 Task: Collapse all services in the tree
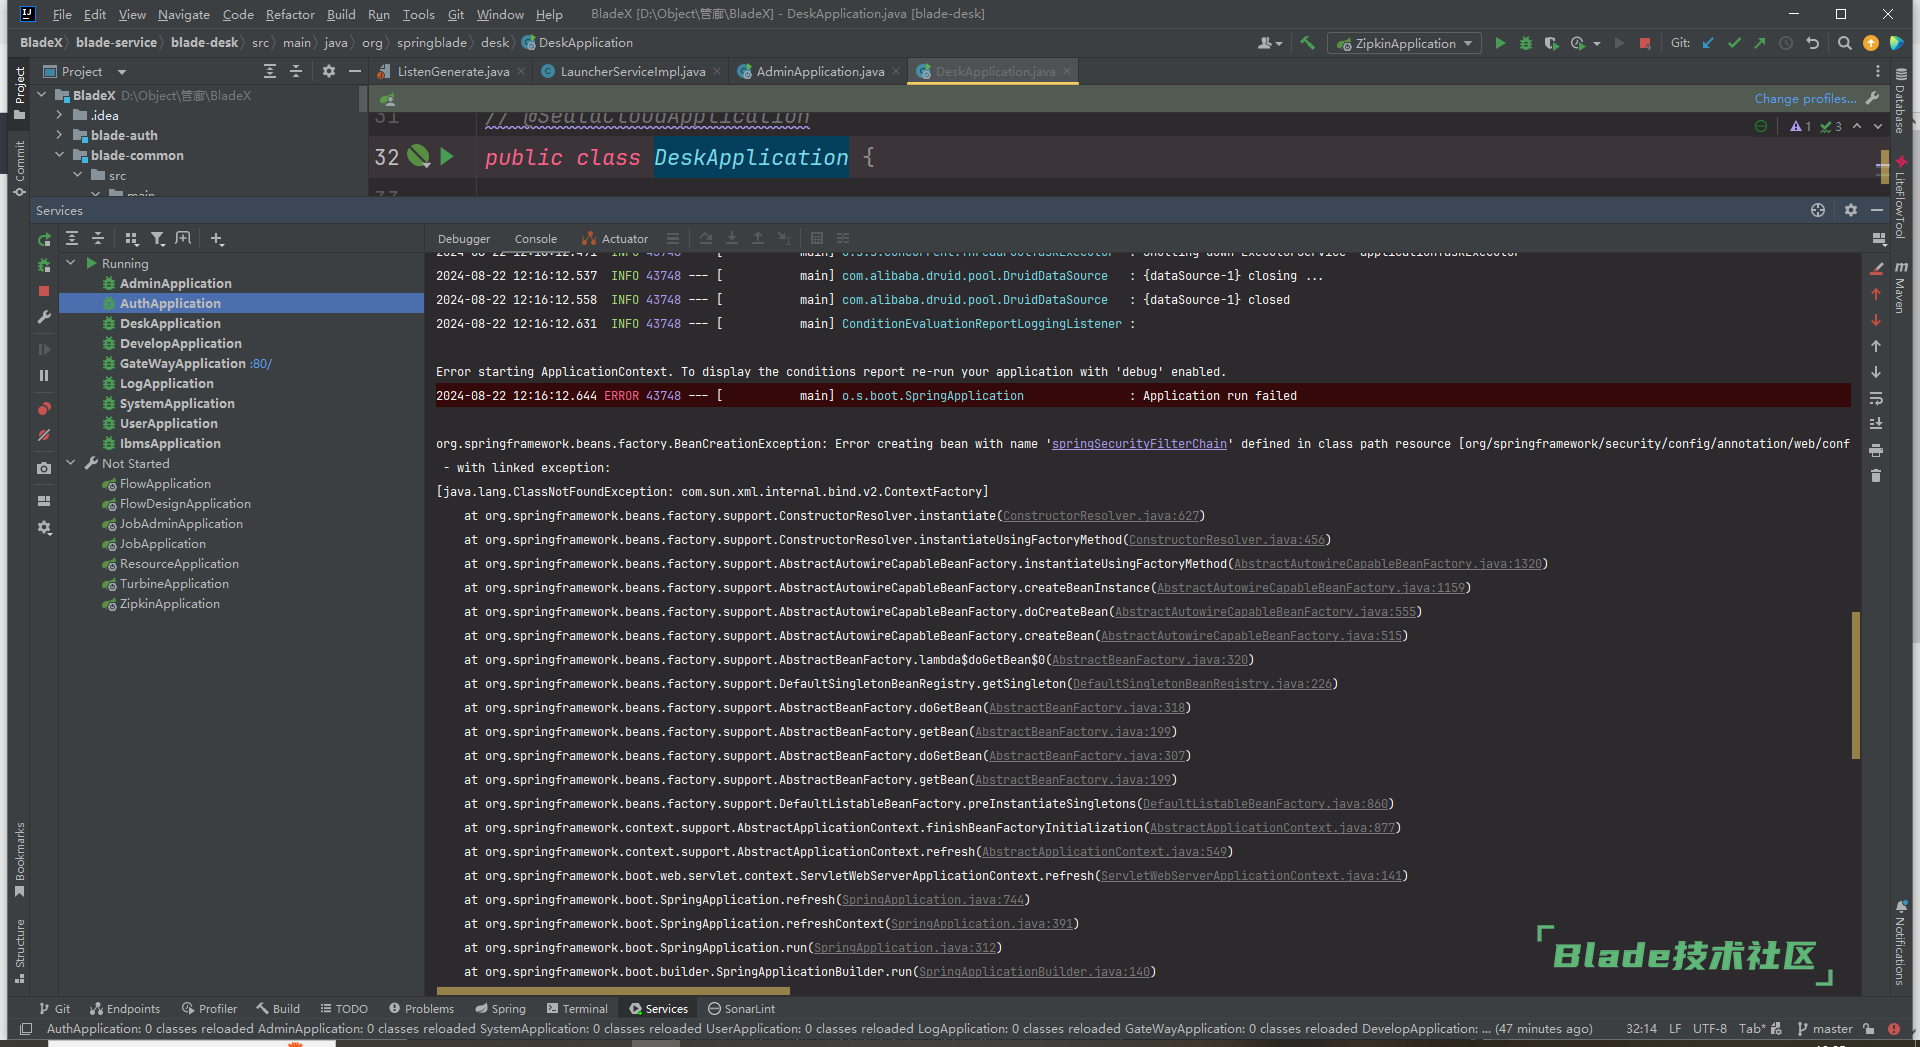pyautogui.click(x=98, y=239)
